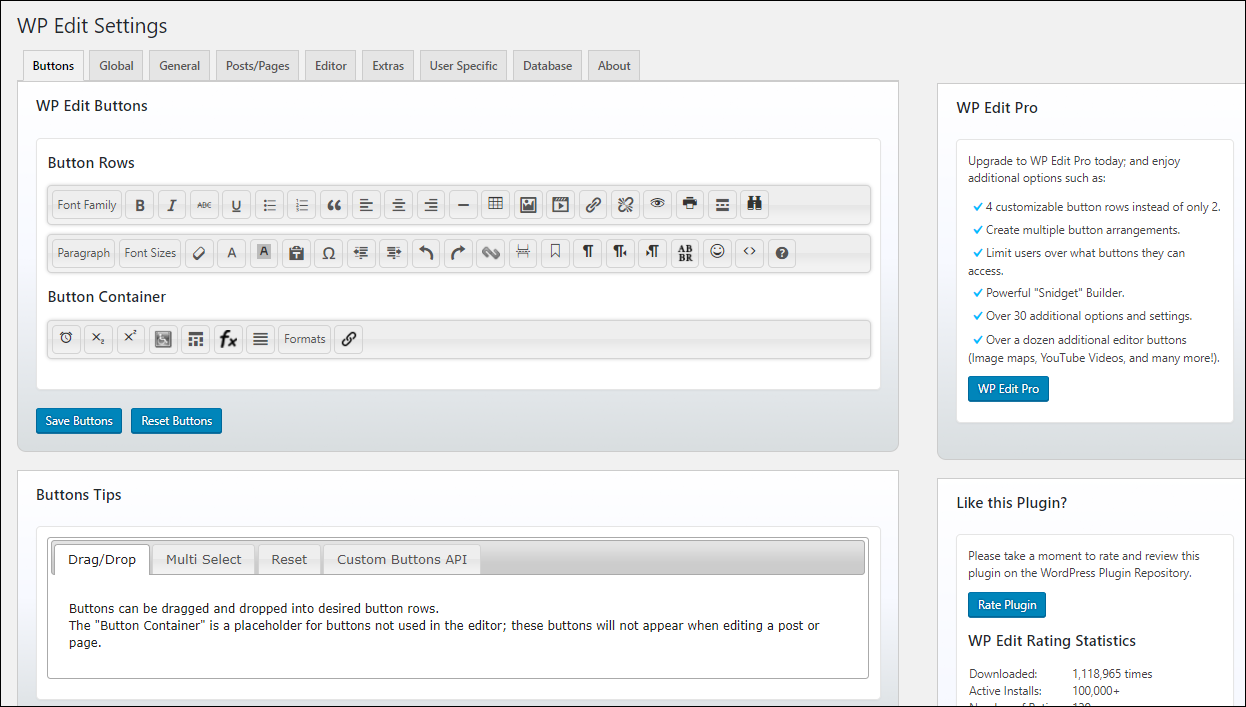Click the Horizontal line button
Viewport: 1246px width, 707px height.
click(463, 205)
